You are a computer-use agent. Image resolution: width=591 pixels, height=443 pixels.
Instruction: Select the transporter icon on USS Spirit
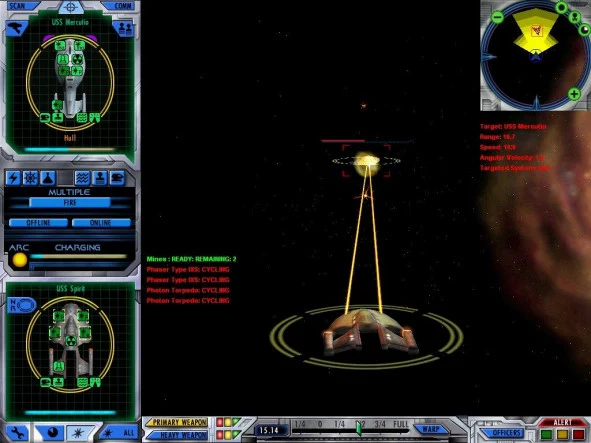click(x=58, y=382)
